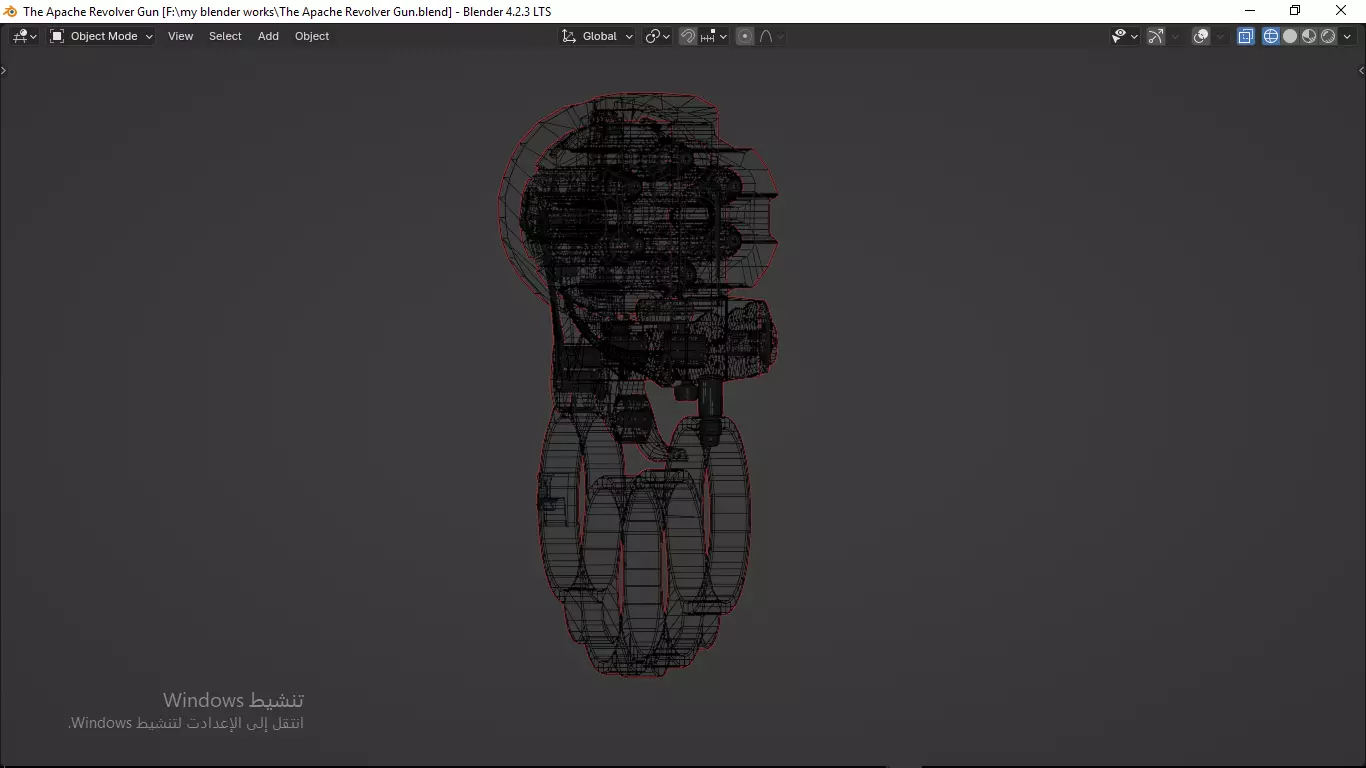Expand the toolbar with the left-edge arrow
Viewport: 1366px width, 768px height.
pyautogui.click(x=4, y=70)
